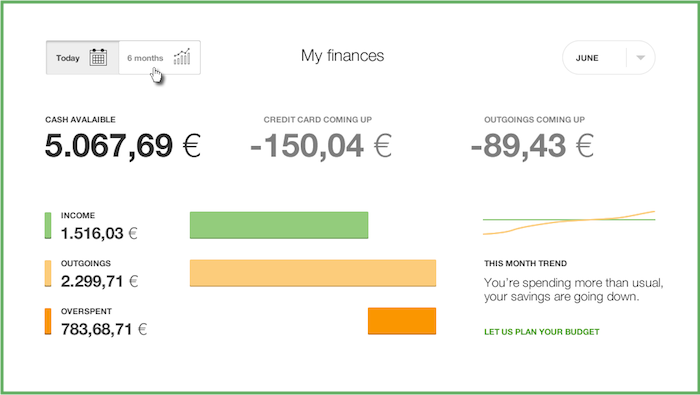Viewport: 700px width, 395px height.
Task: Click the green Income color marker
Action: coord(48,225)
